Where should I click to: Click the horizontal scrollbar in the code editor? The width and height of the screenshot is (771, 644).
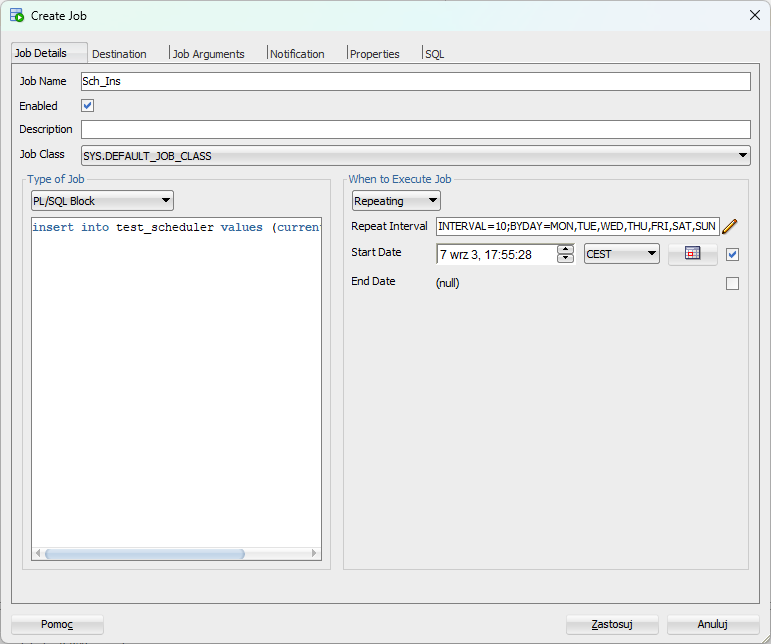145,553
